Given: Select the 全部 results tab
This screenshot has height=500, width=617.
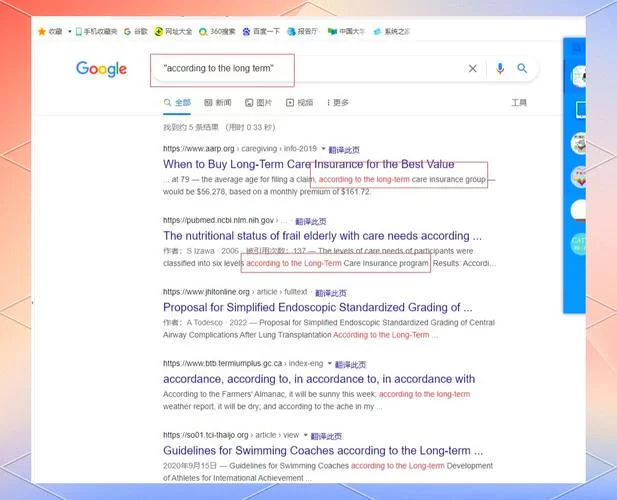Looking at the screenshot, I should click(177, 103).
